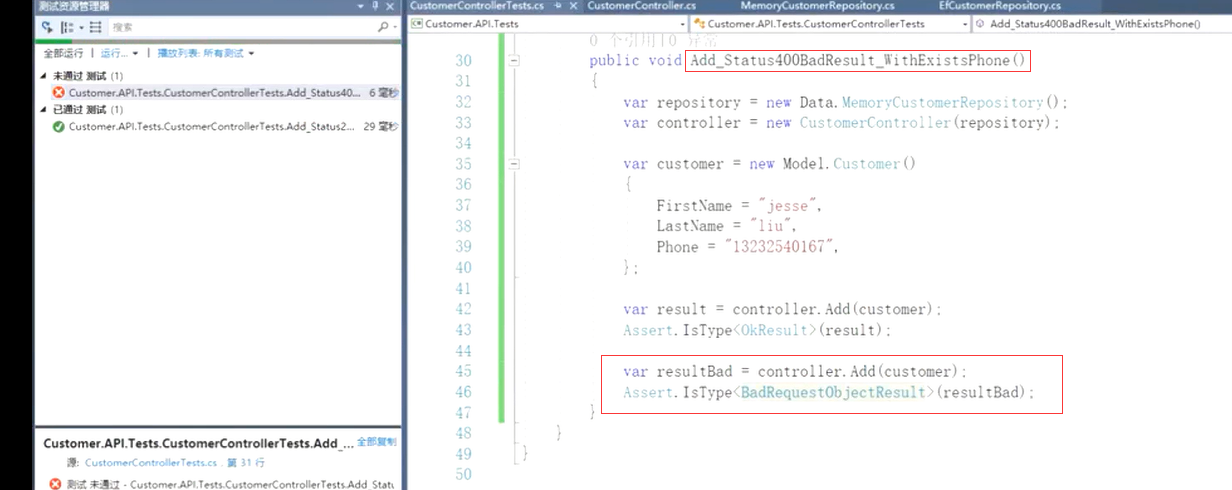Click the "liu" string on line 38
The height and width of the screenshot is (490, 1232).
pos(773,226)
